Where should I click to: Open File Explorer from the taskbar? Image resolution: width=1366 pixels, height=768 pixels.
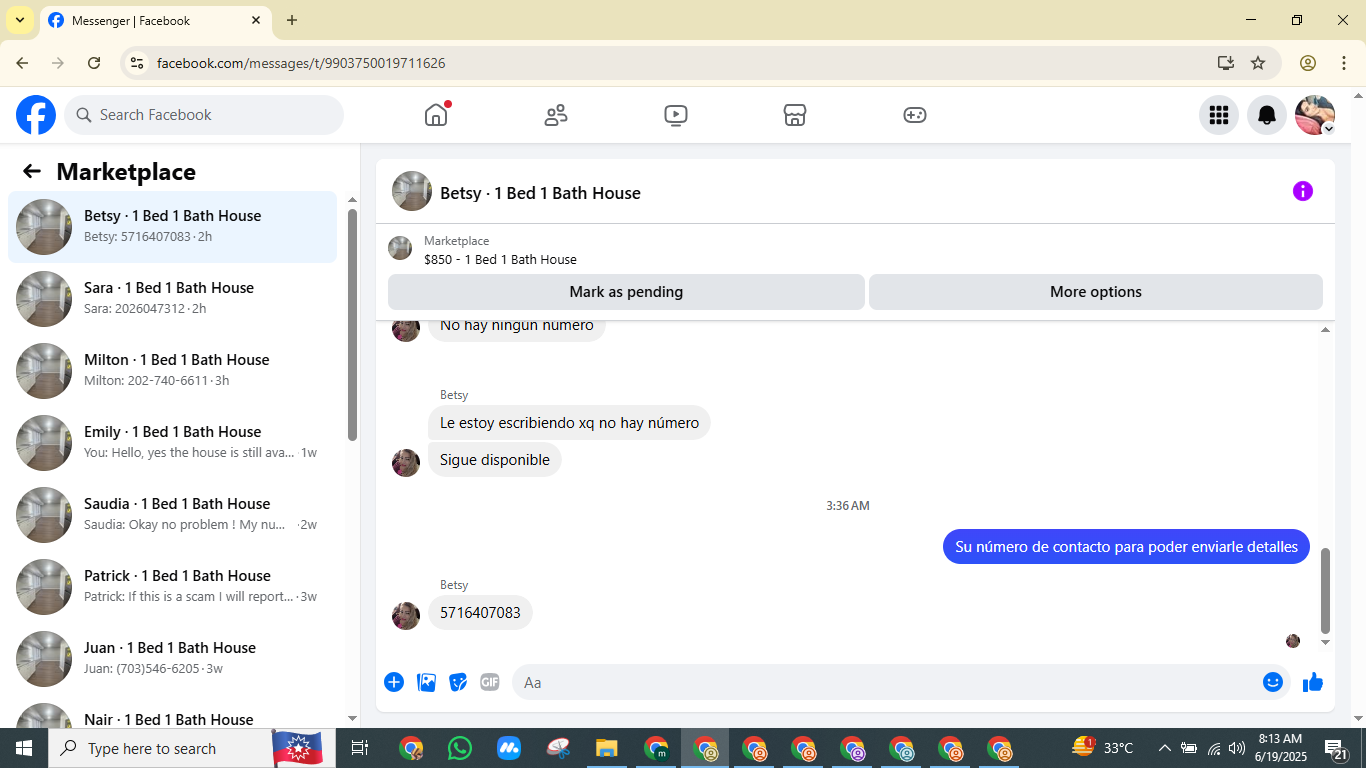click(x=607, y=748)
